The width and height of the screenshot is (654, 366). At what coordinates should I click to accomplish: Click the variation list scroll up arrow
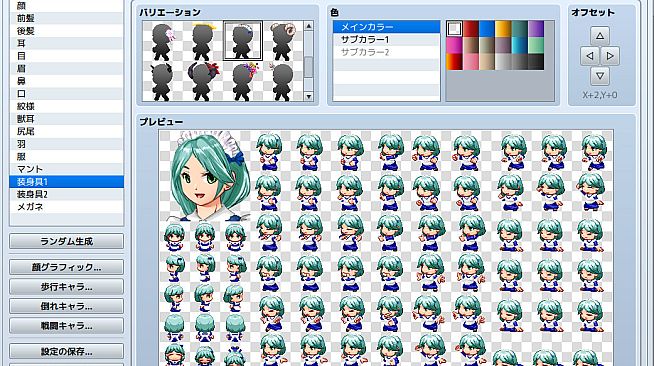pos(309,26)
